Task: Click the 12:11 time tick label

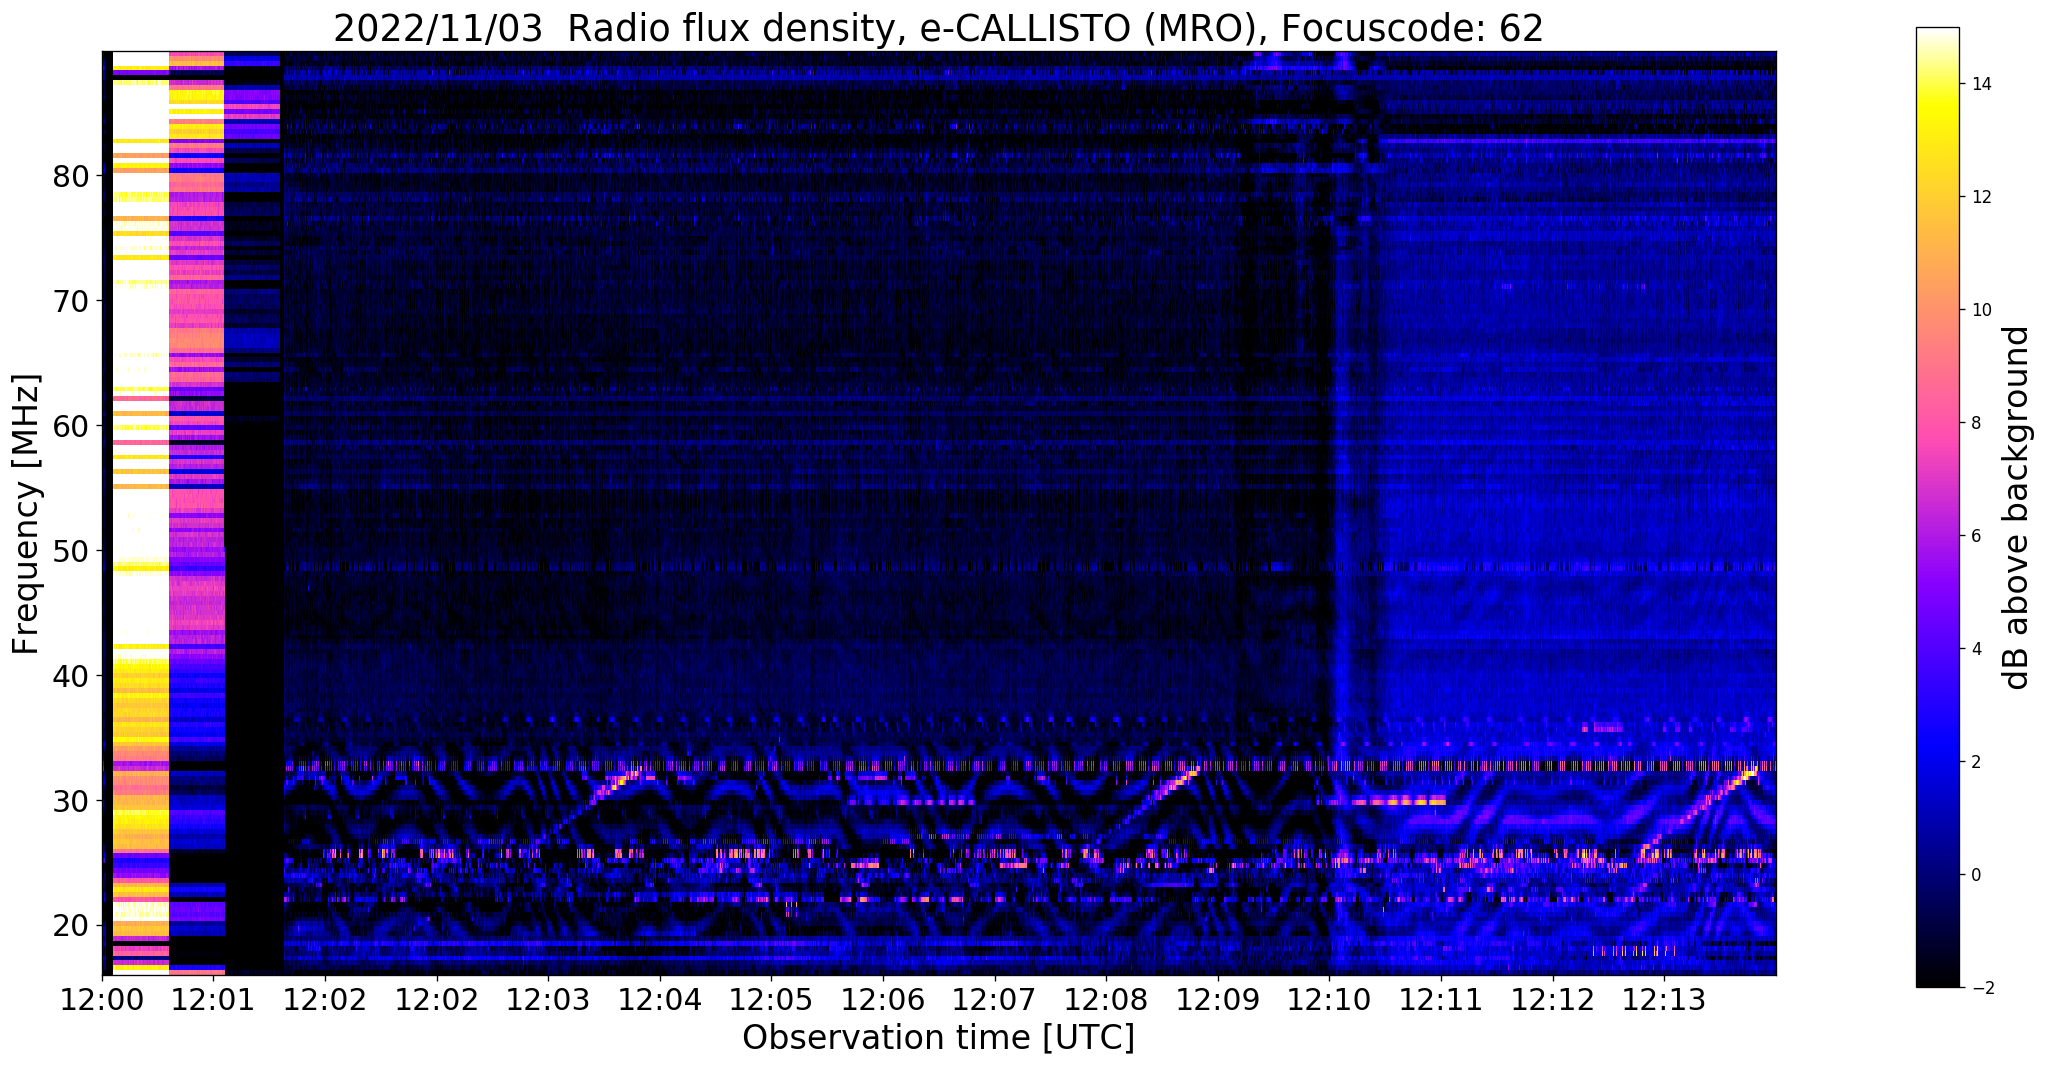Action: [1441, 999]
